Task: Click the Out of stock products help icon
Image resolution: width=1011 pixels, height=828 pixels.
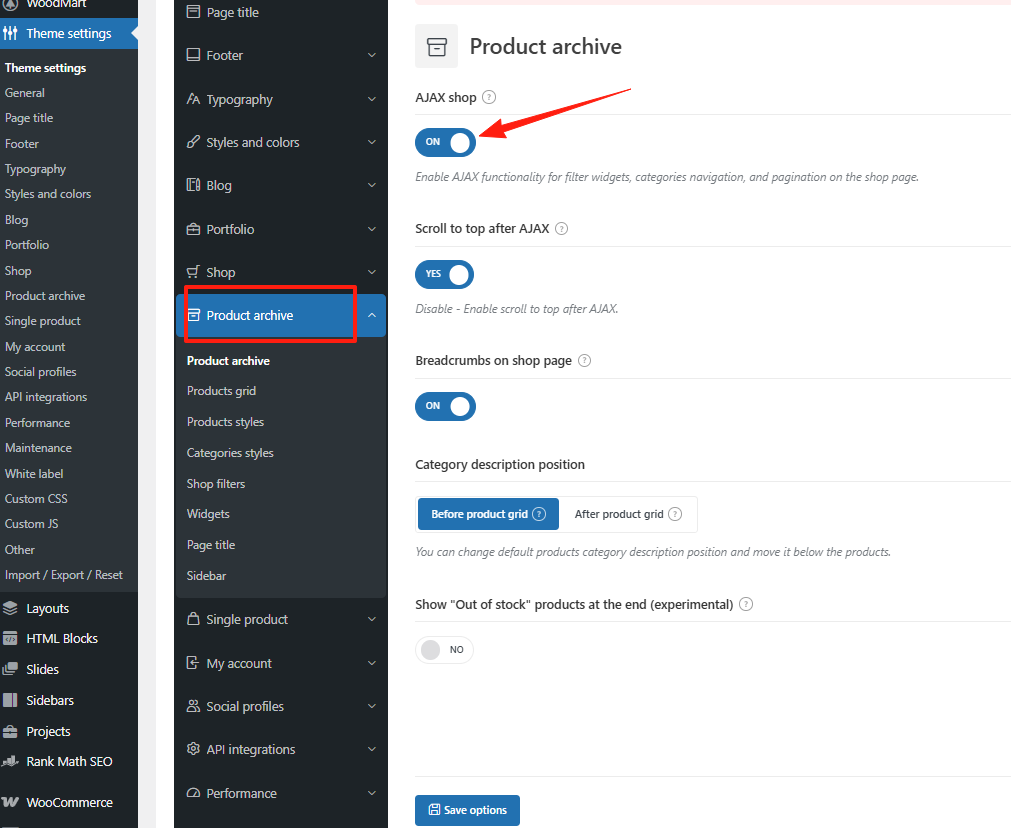Action: pos(745,604)
